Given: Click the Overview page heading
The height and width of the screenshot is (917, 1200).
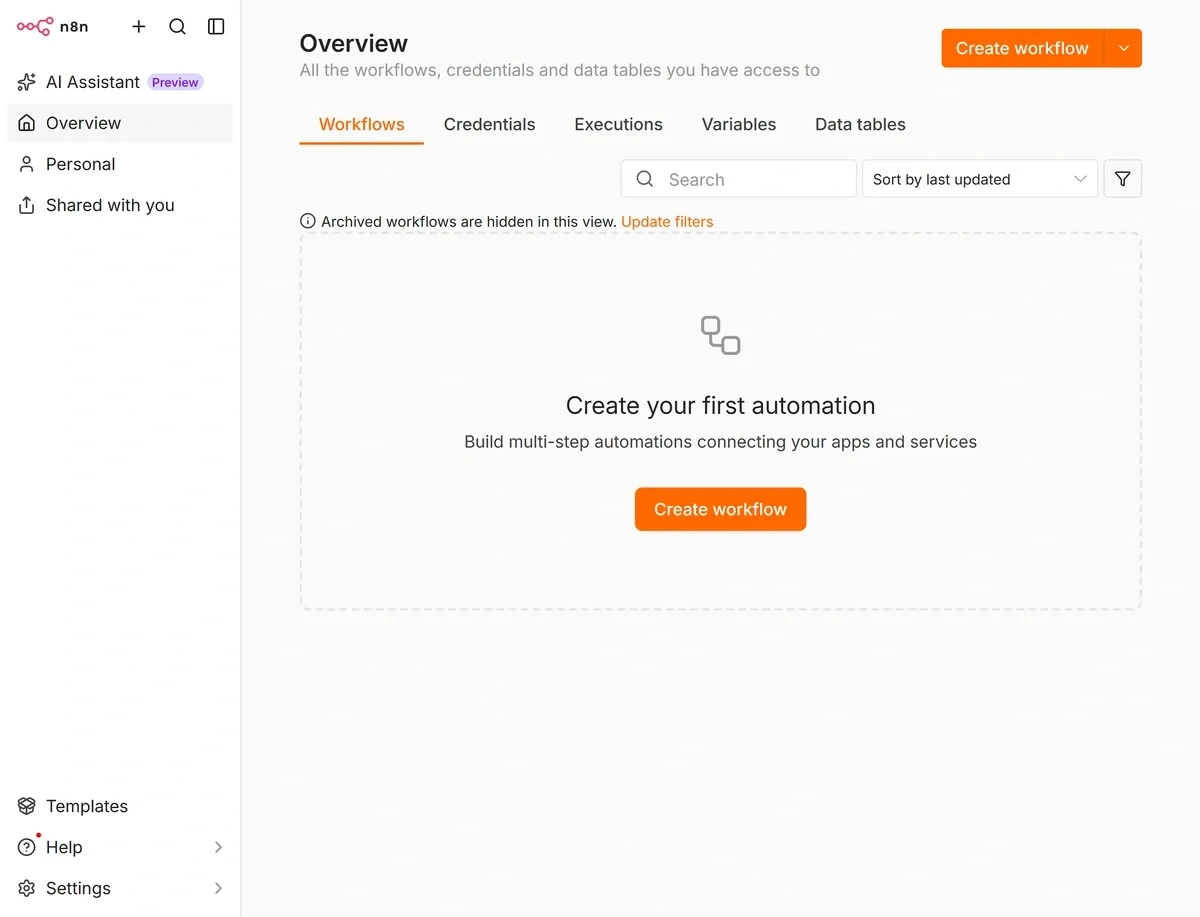Looking at the screenshot, I should (x=354, y=43).
